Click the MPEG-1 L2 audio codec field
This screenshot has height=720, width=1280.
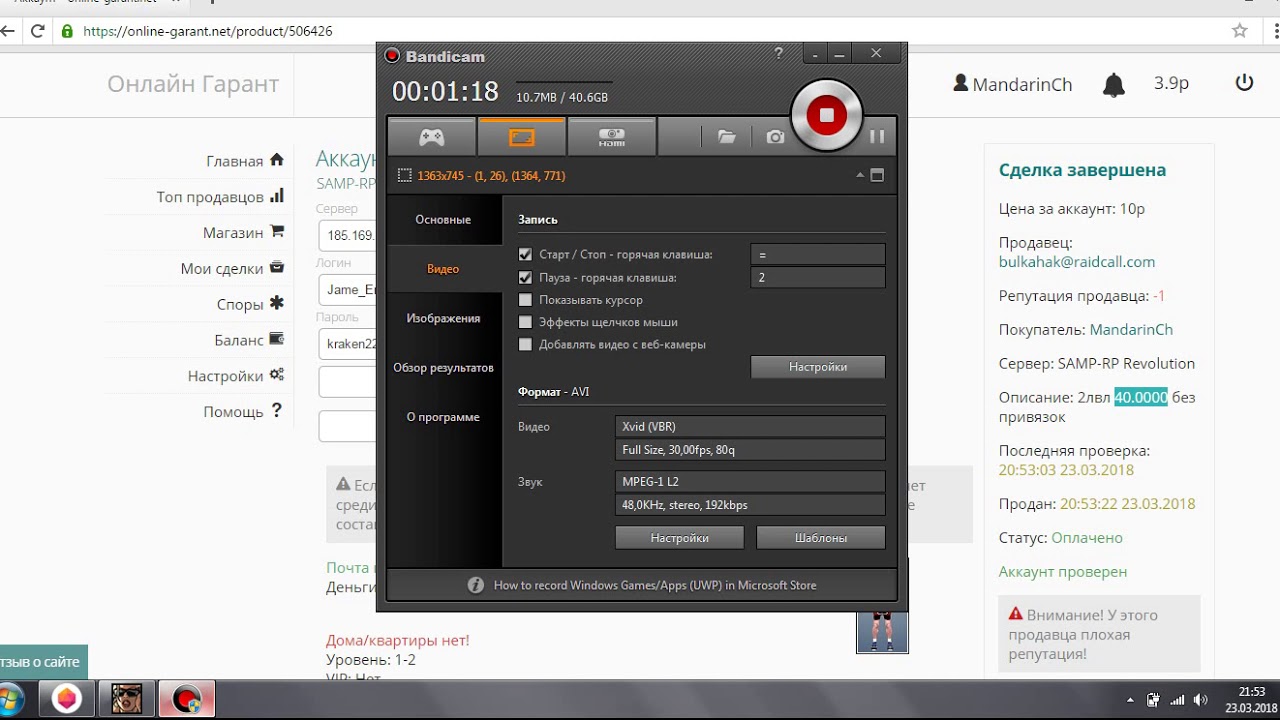(x=750, y=482)
